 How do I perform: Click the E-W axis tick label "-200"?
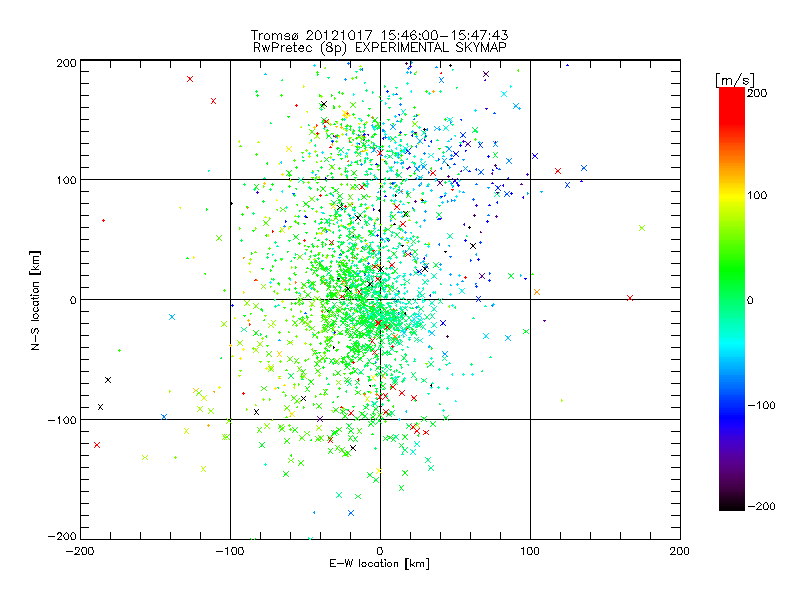click(80, 551)
